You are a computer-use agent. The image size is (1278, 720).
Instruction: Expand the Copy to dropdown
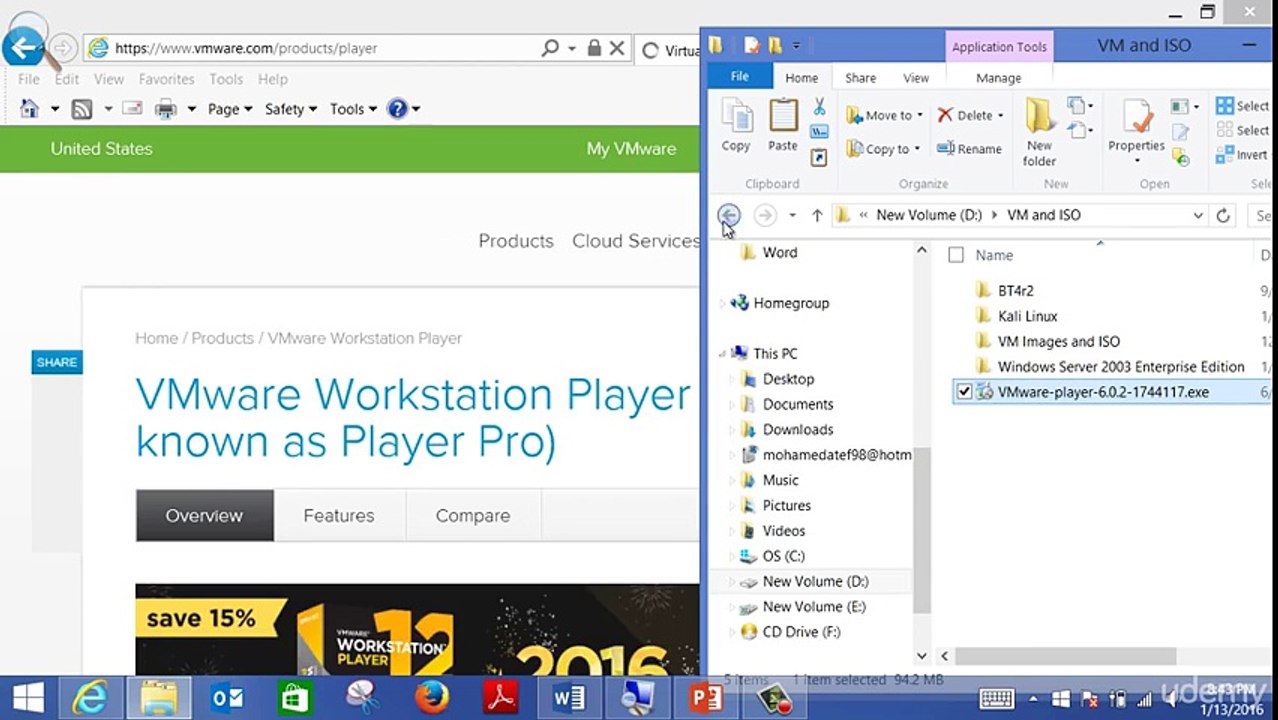click(x=917, y=149)
